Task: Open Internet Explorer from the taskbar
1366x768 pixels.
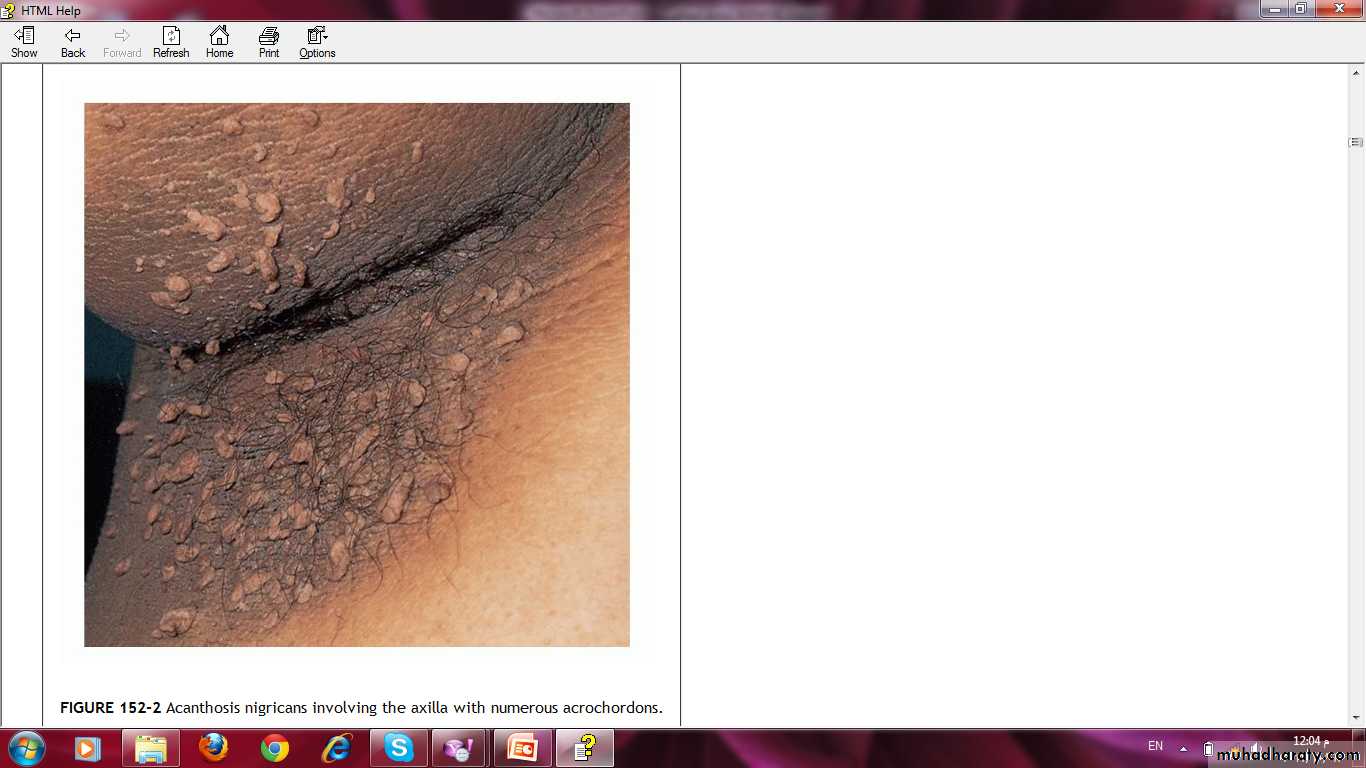Action: pos(337,748)
